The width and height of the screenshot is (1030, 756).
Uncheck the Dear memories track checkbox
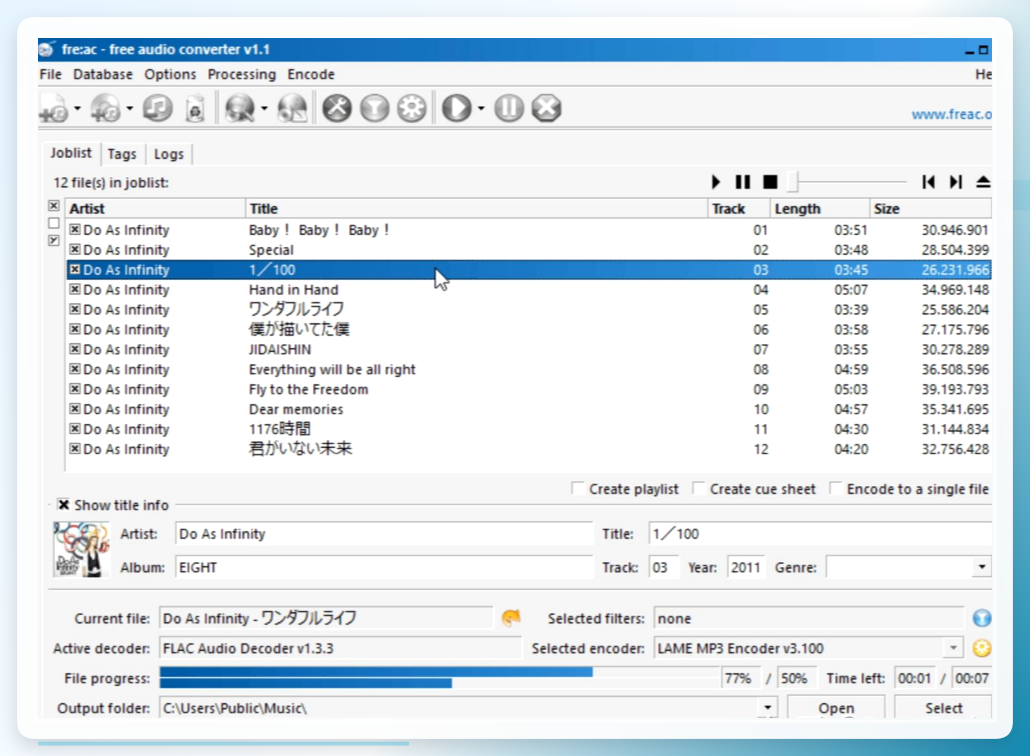pos(75,409)
